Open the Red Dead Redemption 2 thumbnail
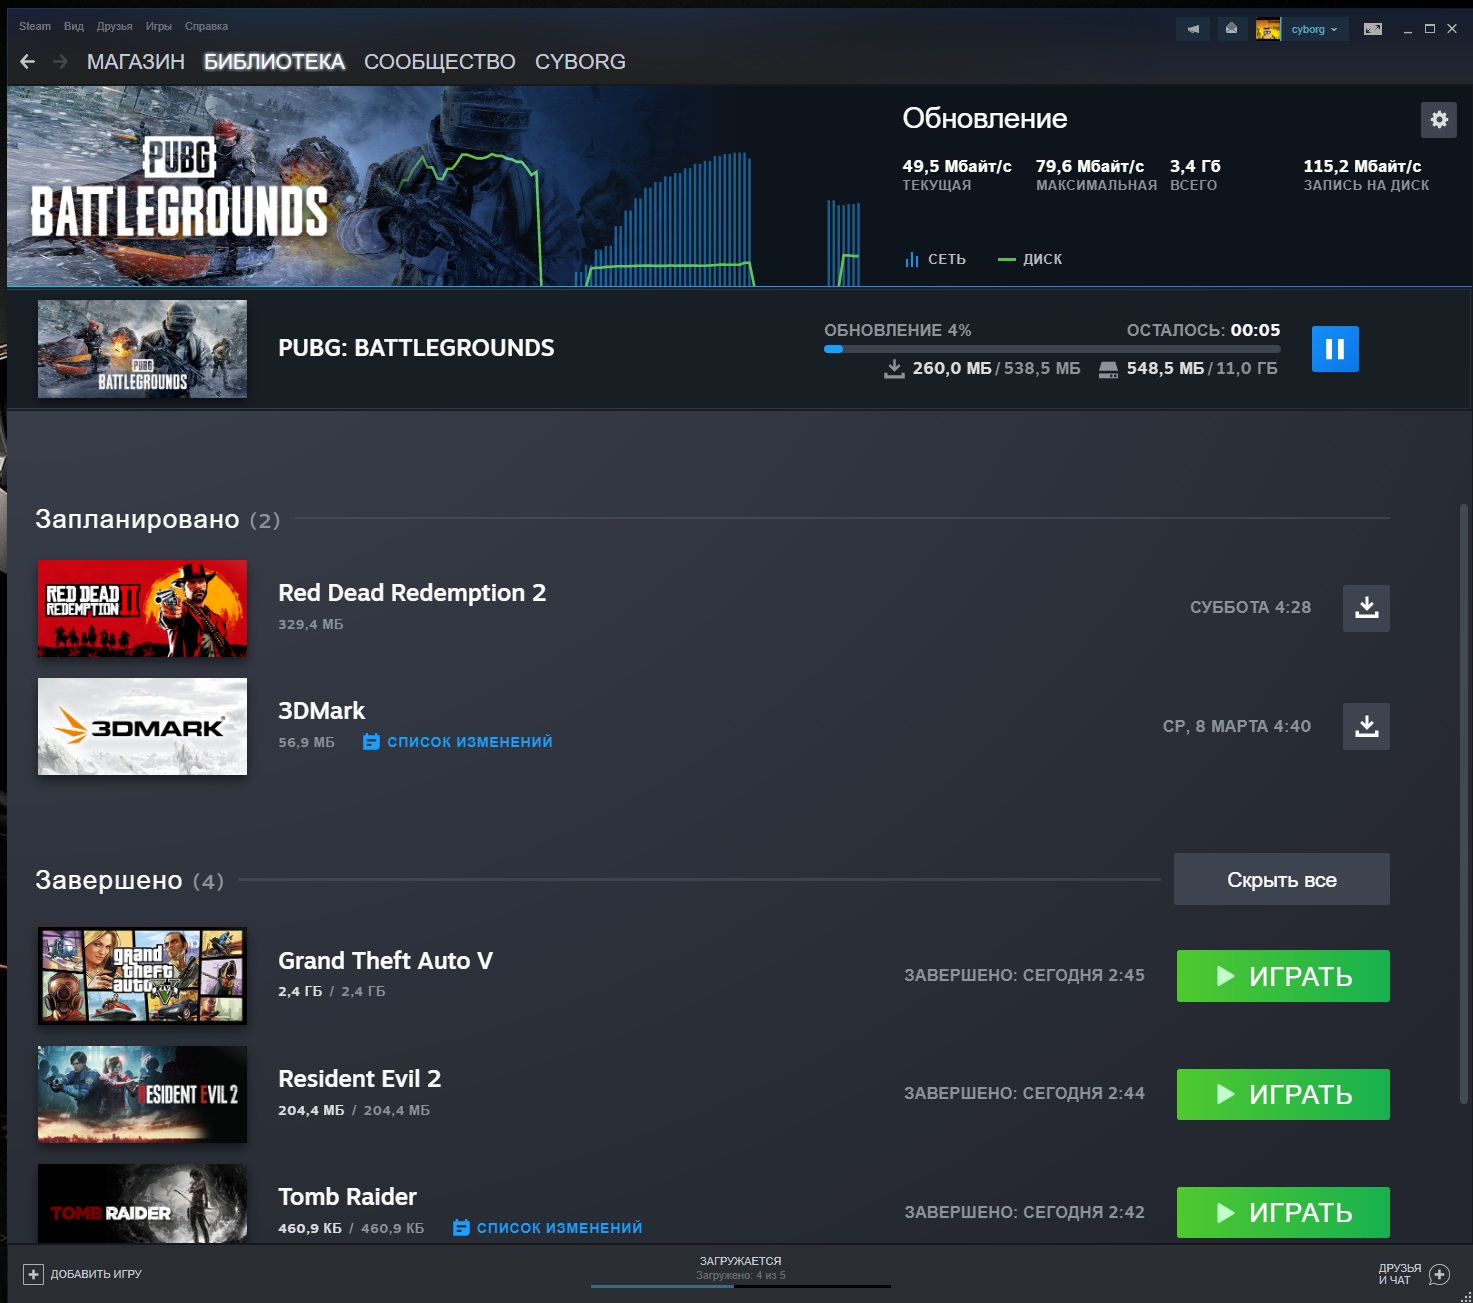This screenshot has height=1303, width=1473. (142, 608)
